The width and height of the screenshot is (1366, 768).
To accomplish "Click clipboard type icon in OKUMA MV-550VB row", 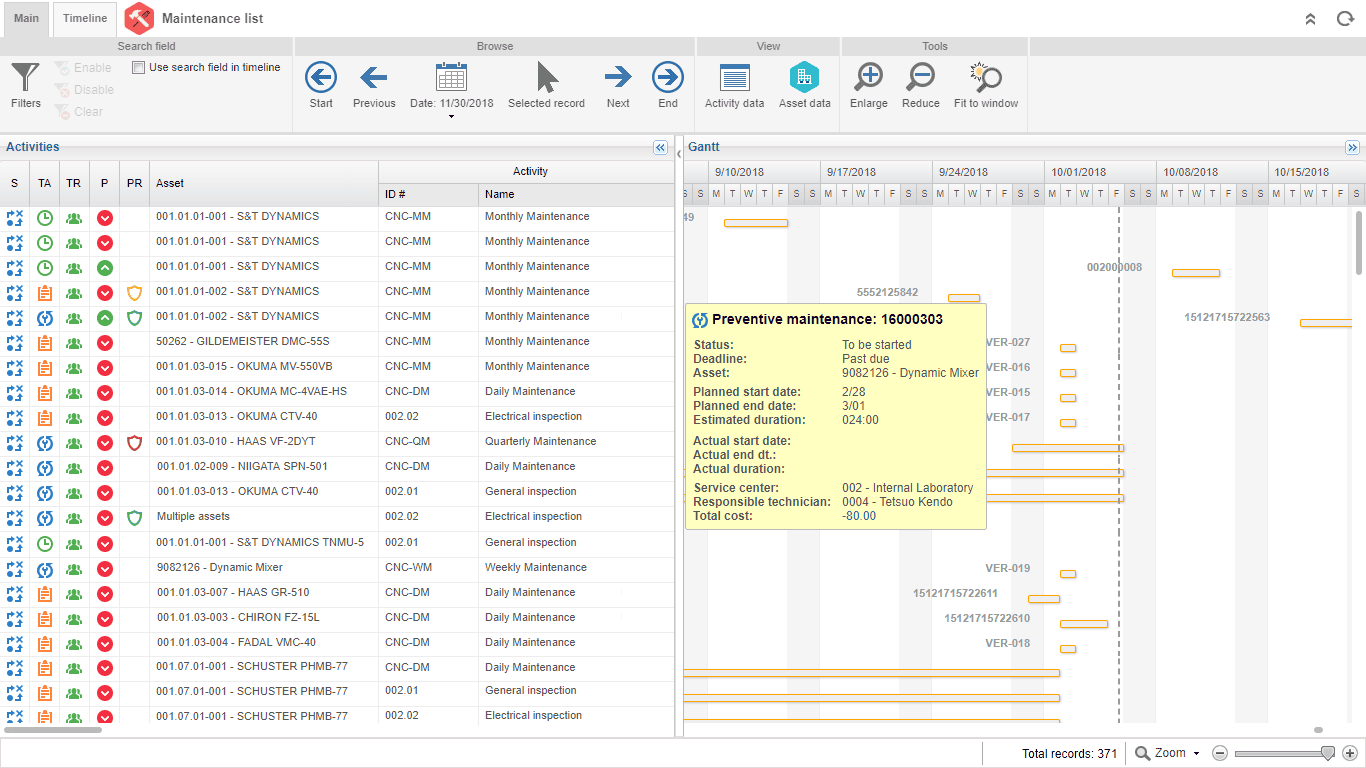I will 45,367.
